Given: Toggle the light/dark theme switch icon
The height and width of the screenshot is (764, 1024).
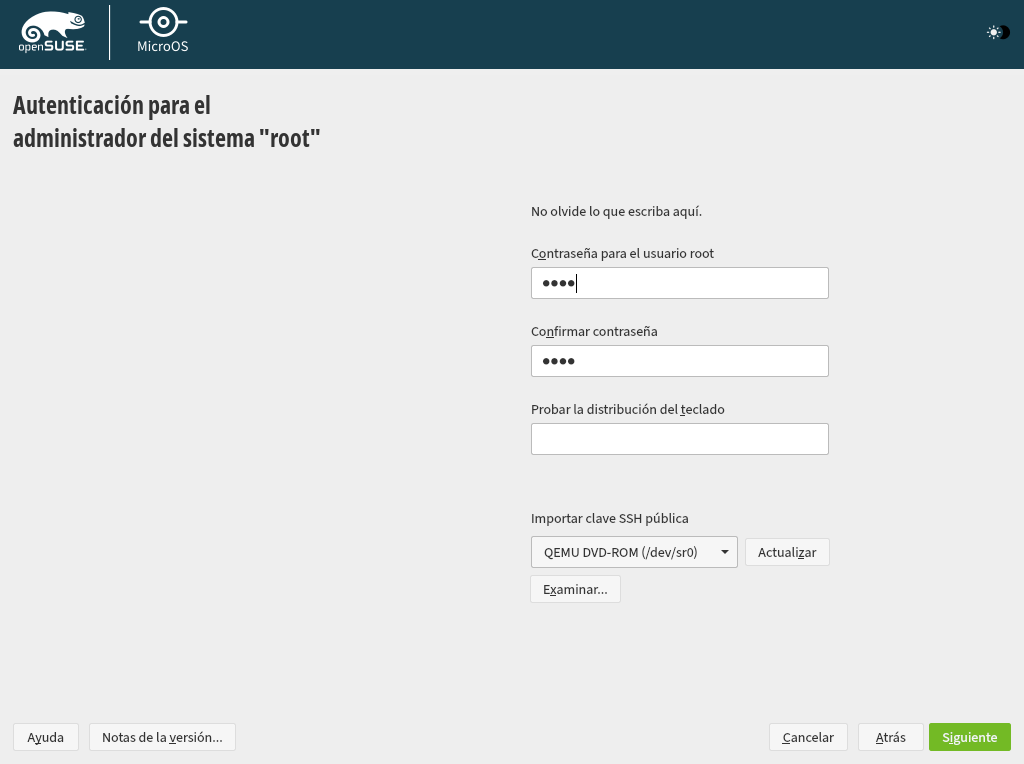Looking at the screenshot, I should (x=998, y=32).
